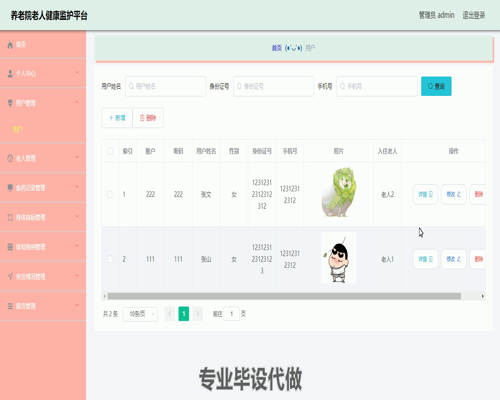Open the cabbage dog photo thumbnail
This screenshot has width=500, height=400.
click(x=339, y=192)
